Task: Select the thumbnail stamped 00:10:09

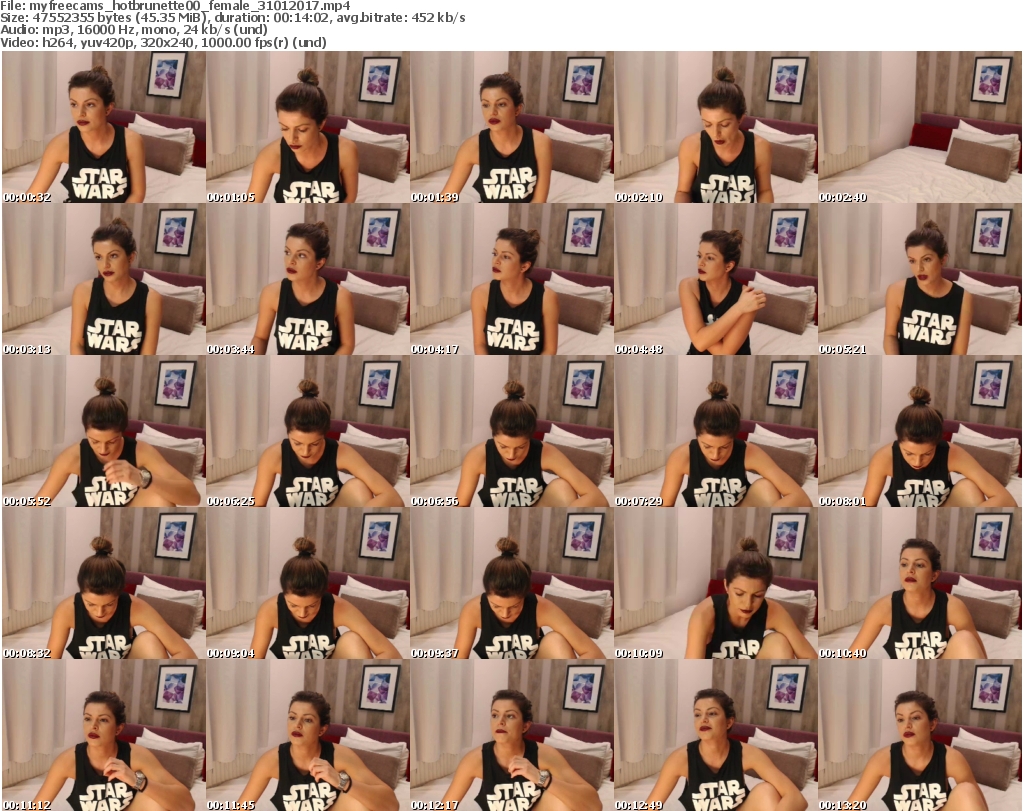Action: pyautogui.click(x=715, y=583)
